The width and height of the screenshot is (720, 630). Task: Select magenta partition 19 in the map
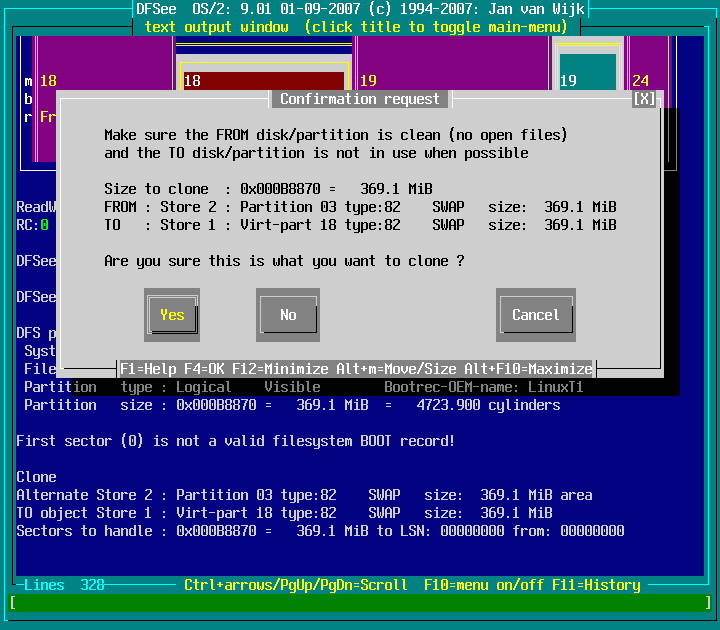pyautogui.click(x=368, y=80)
